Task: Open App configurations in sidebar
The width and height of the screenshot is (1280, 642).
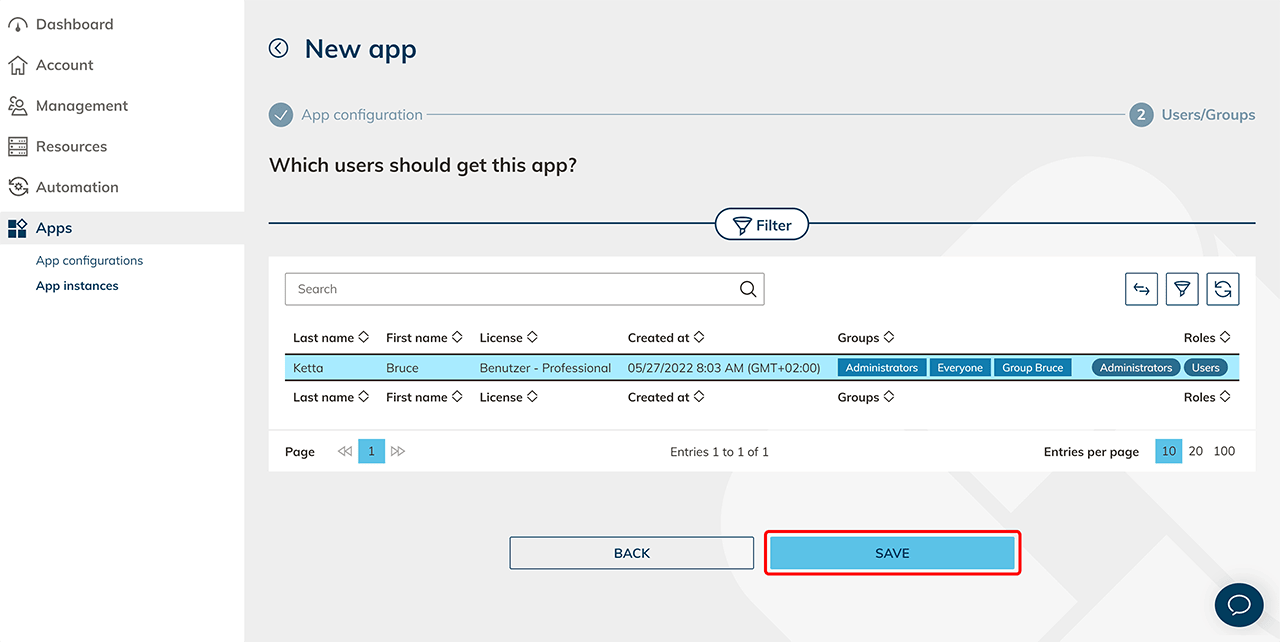Action: click(89, 261)
